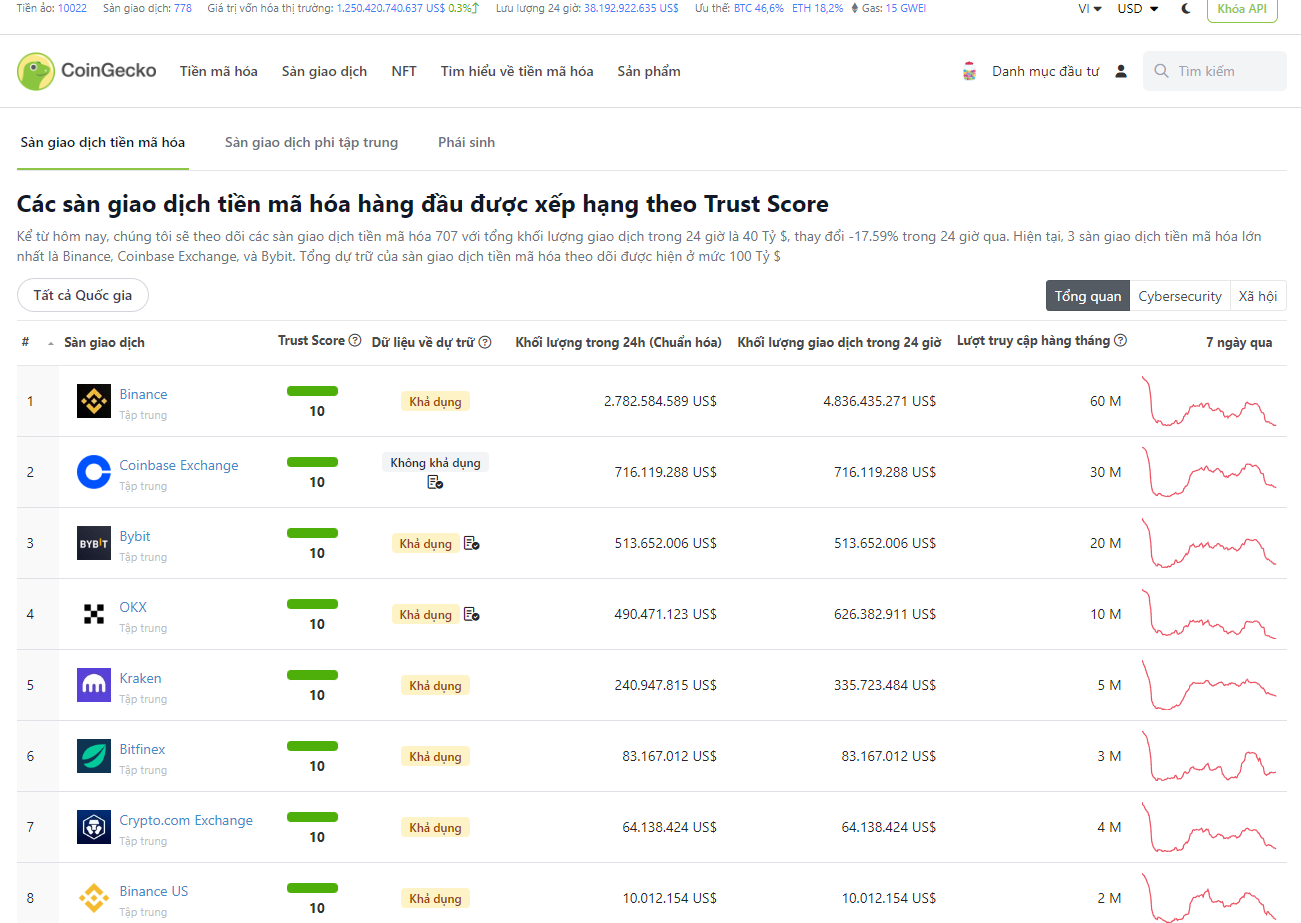Click the Tìm kiếm search field
This screenshot has height=923, width=1301.
[x=1214, y=71]
